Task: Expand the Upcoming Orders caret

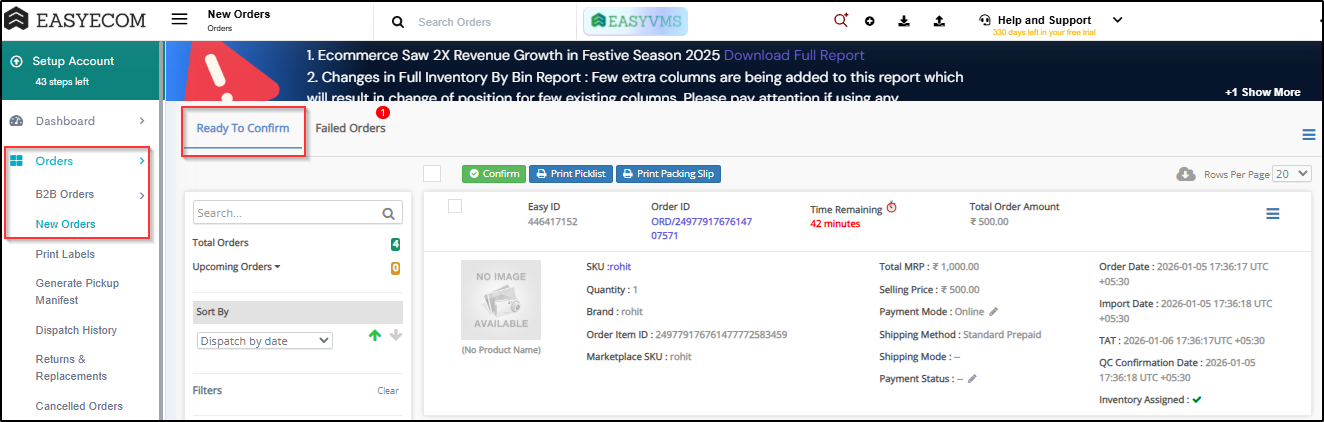Action: [277, 267]
